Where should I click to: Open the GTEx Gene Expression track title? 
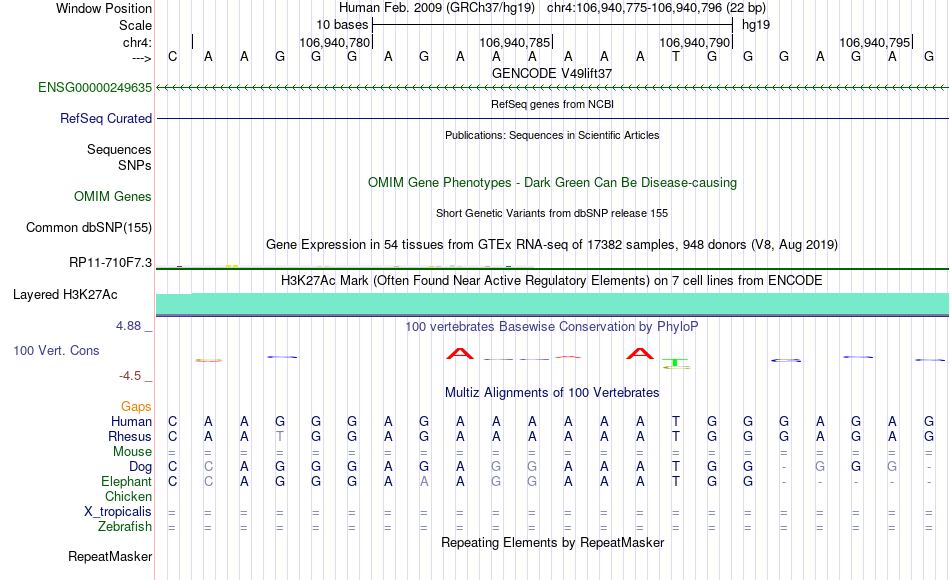[552, 244]
